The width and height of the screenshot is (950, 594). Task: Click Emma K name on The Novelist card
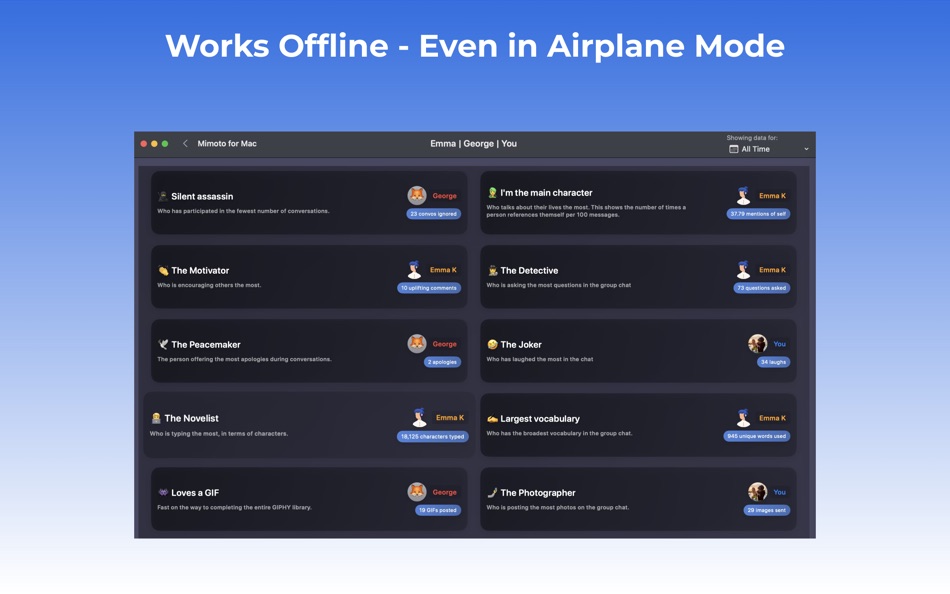(450, 418)
